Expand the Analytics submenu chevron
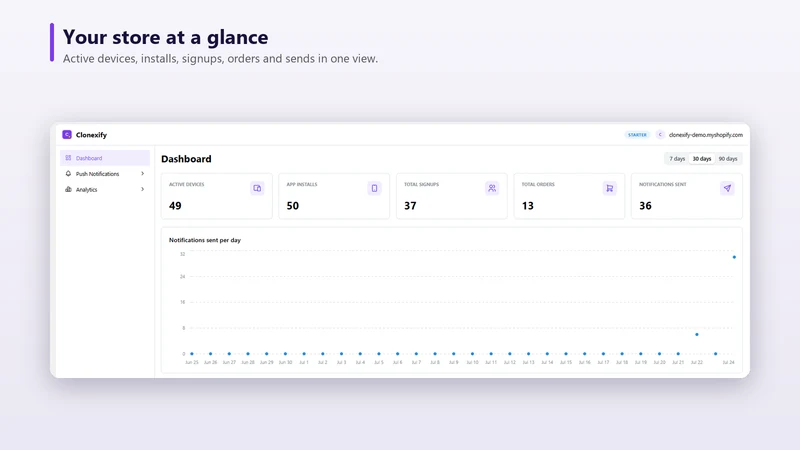The image size is (800, 450). [x=142, y=189]
